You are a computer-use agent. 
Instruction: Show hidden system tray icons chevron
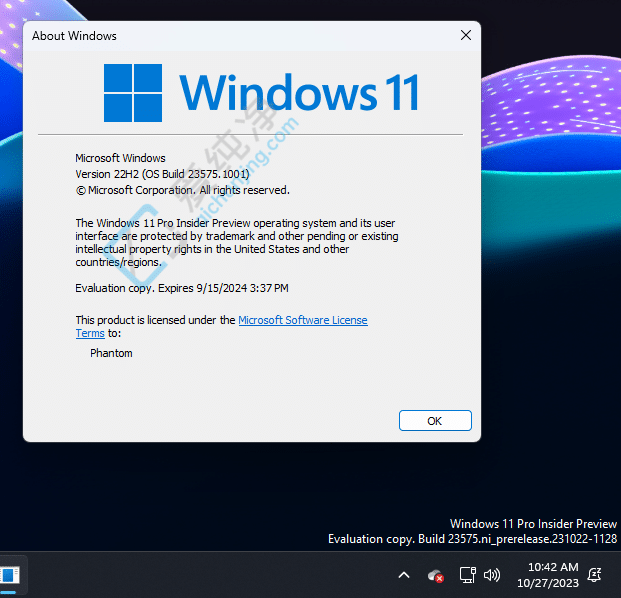coord(404,575)
